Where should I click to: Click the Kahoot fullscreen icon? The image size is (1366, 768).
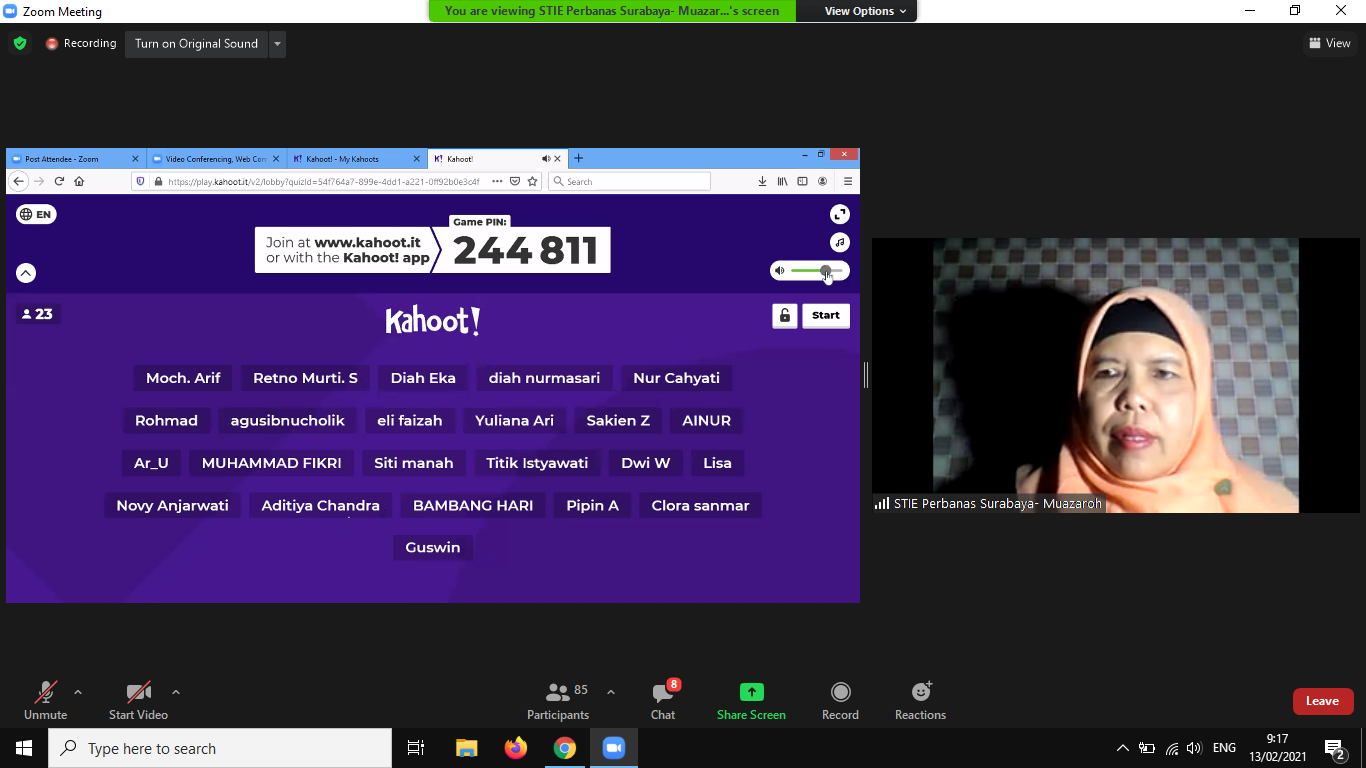click(x=840, y=214)
